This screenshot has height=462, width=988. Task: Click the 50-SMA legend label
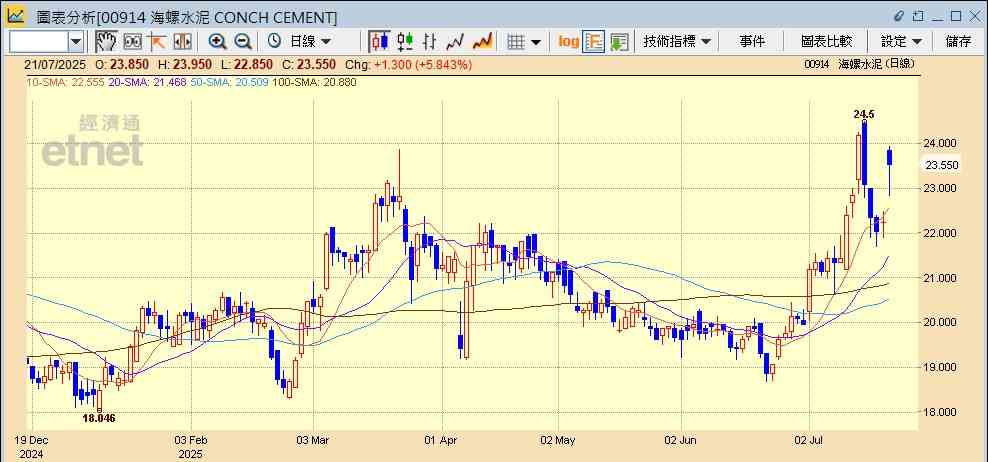point(229,82)
